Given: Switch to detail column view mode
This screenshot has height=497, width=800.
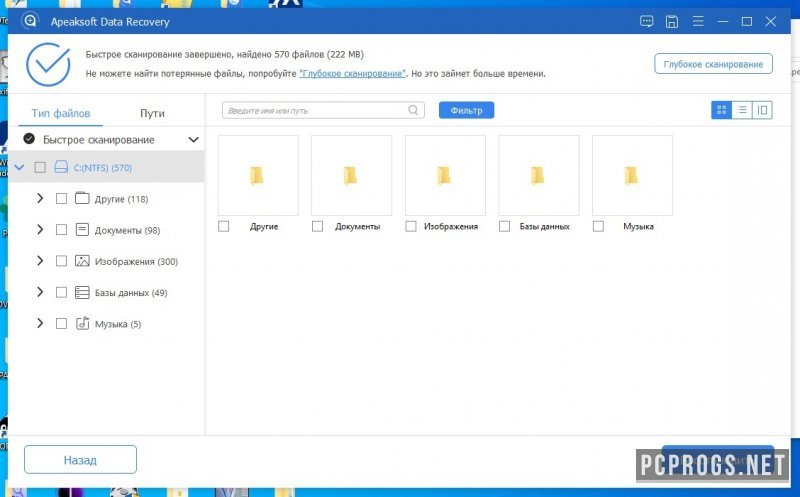Looking at the screenshot, I should tap(762, 110).
